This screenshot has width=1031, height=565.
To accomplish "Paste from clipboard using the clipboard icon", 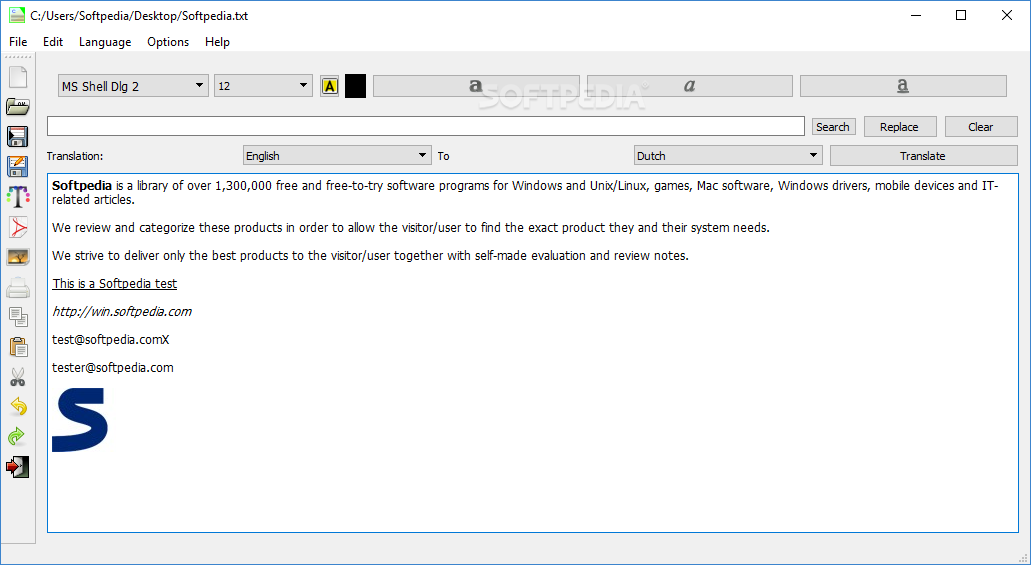I will point(18,347).
